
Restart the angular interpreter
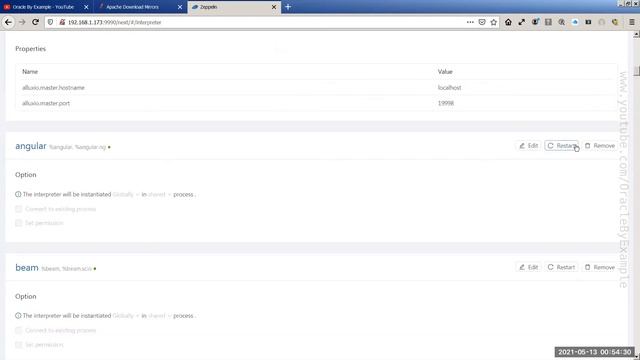[x=562, y=146]
